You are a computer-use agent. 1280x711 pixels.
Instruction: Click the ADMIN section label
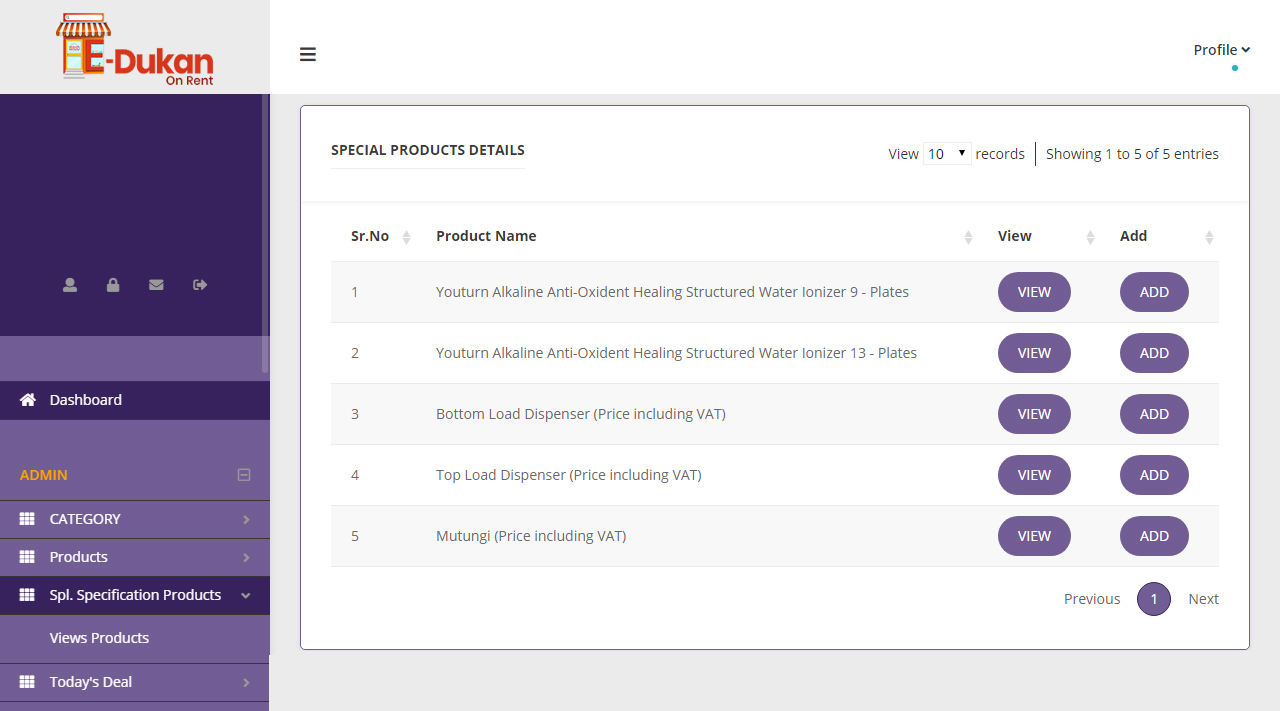44,475
